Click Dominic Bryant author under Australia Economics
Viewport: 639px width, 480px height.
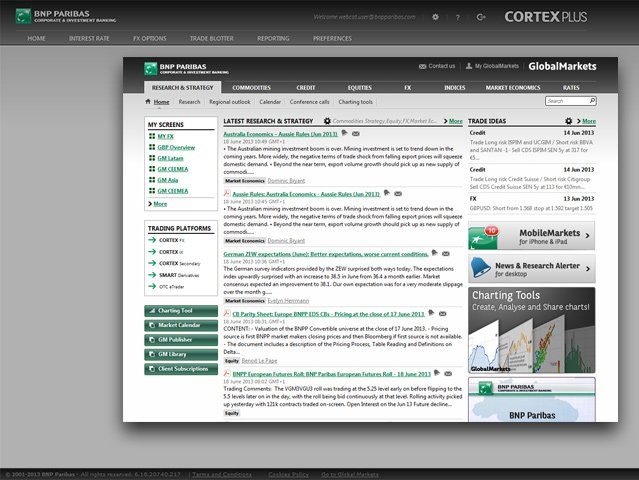pos(286,181)
